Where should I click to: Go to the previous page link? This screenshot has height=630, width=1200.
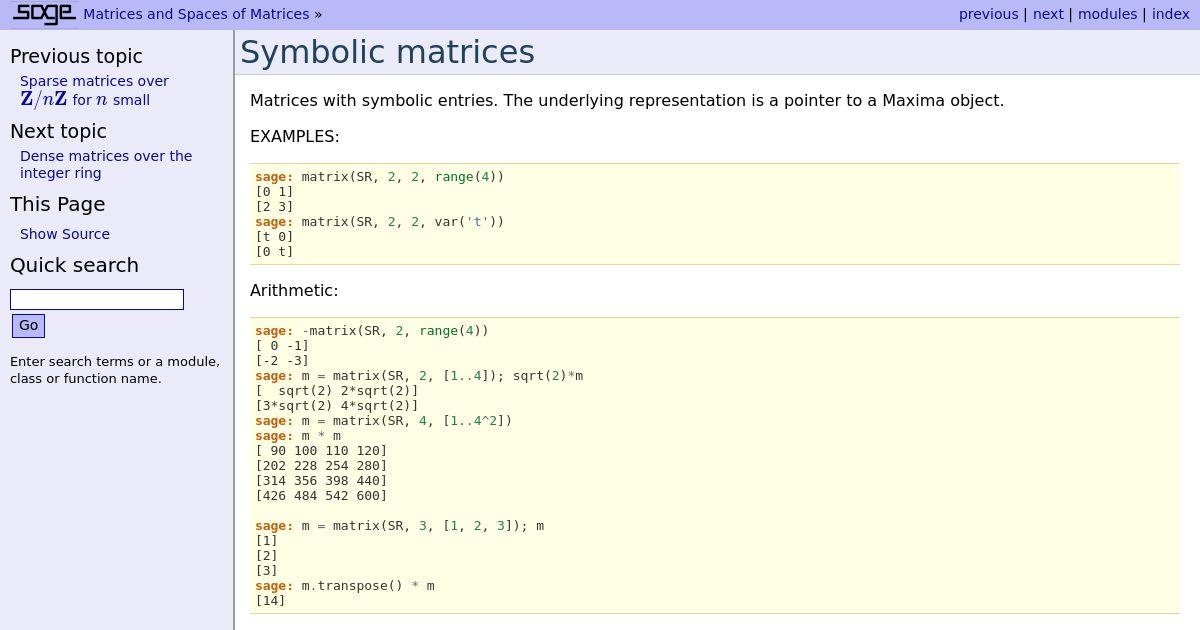point(988,14)
